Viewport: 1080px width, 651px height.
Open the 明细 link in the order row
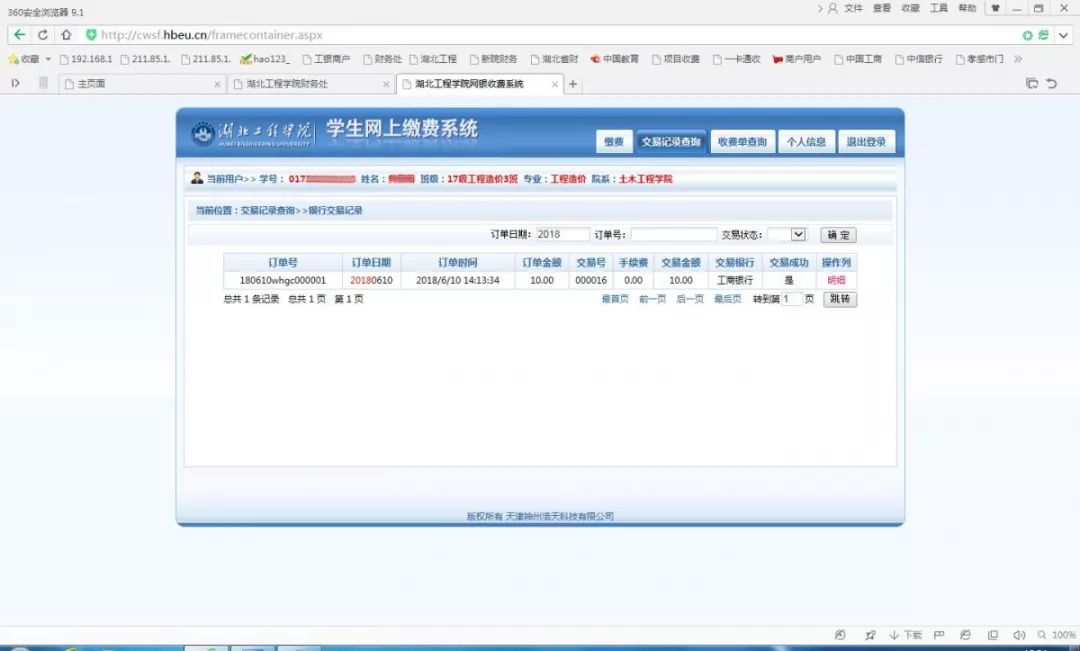coord(836,280)
